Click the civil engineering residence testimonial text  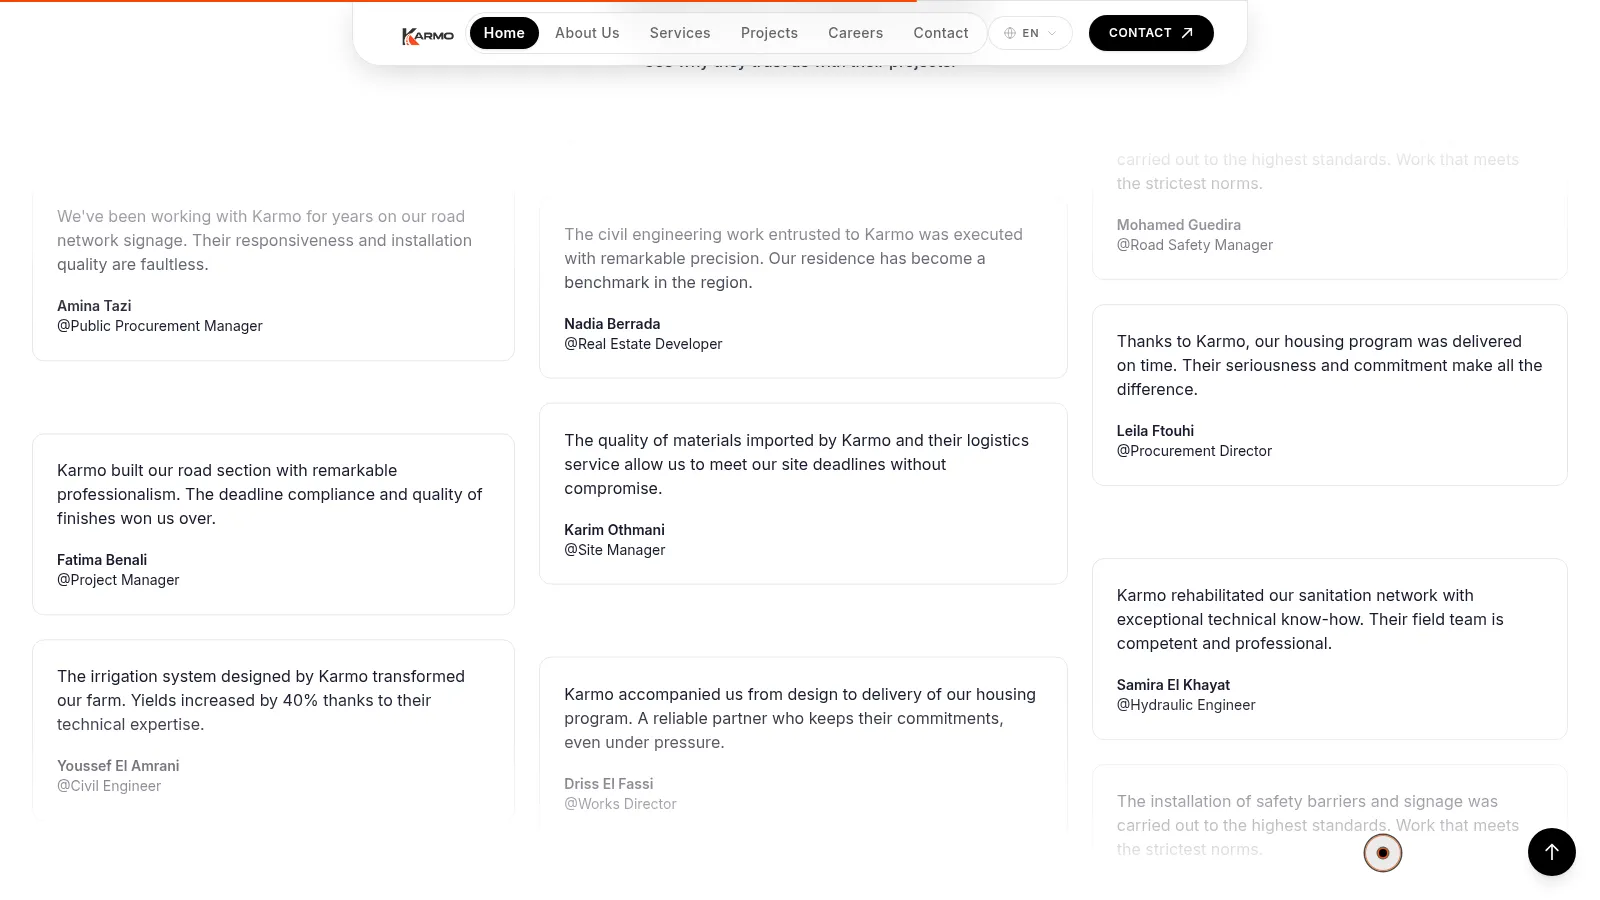point(794,258)
